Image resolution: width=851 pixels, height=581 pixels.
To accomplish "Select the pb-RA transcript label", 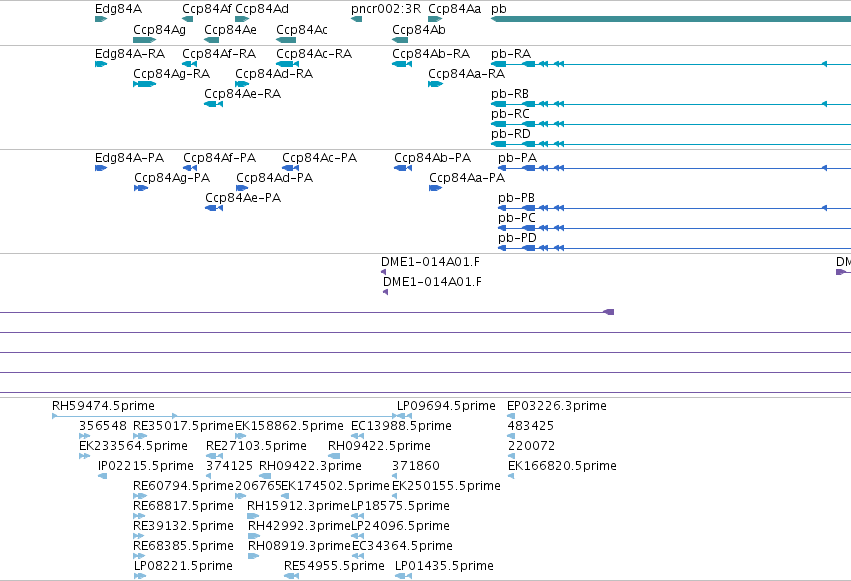I will point(511,54).
